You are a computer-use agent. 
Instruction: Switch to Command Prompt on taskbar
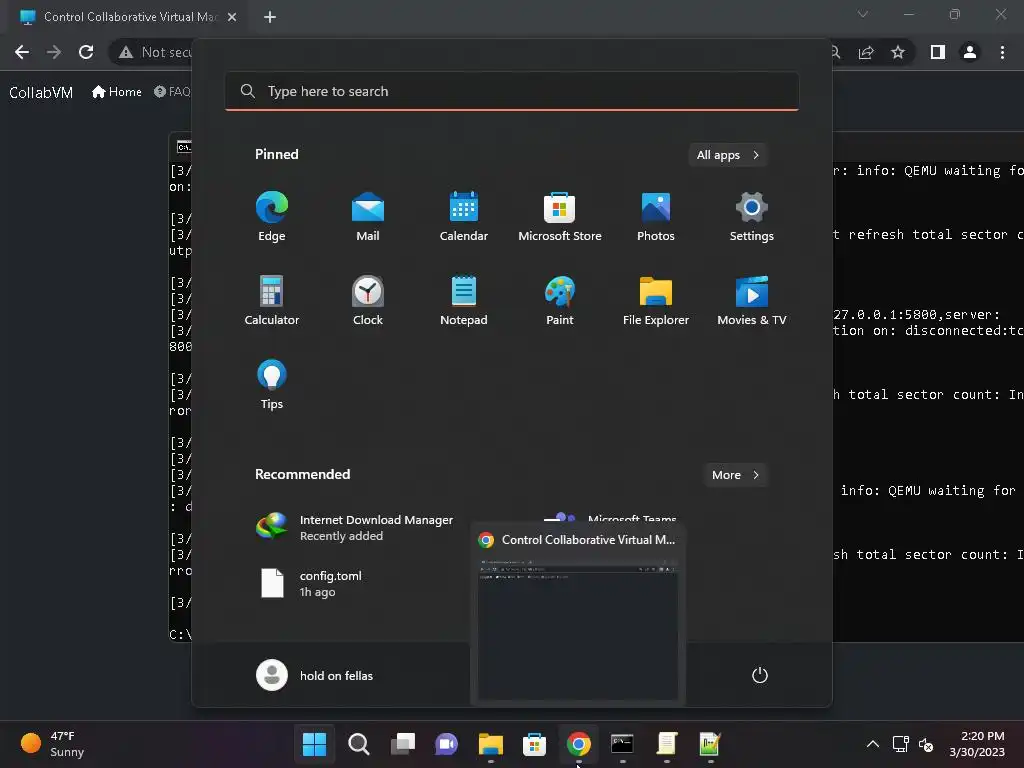pos(622,744)
